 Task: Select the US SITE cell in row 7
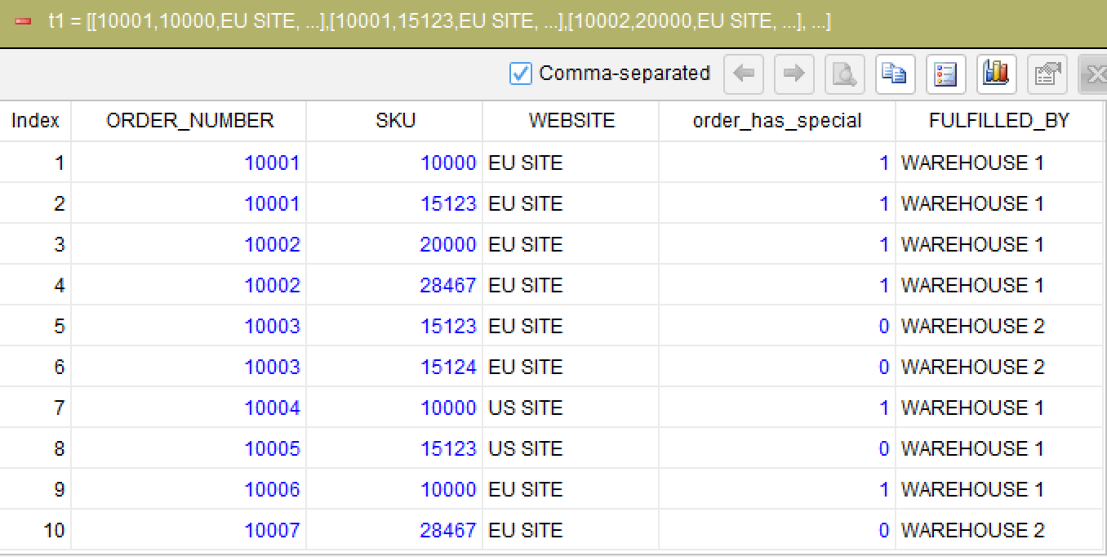tap(571, 407)
